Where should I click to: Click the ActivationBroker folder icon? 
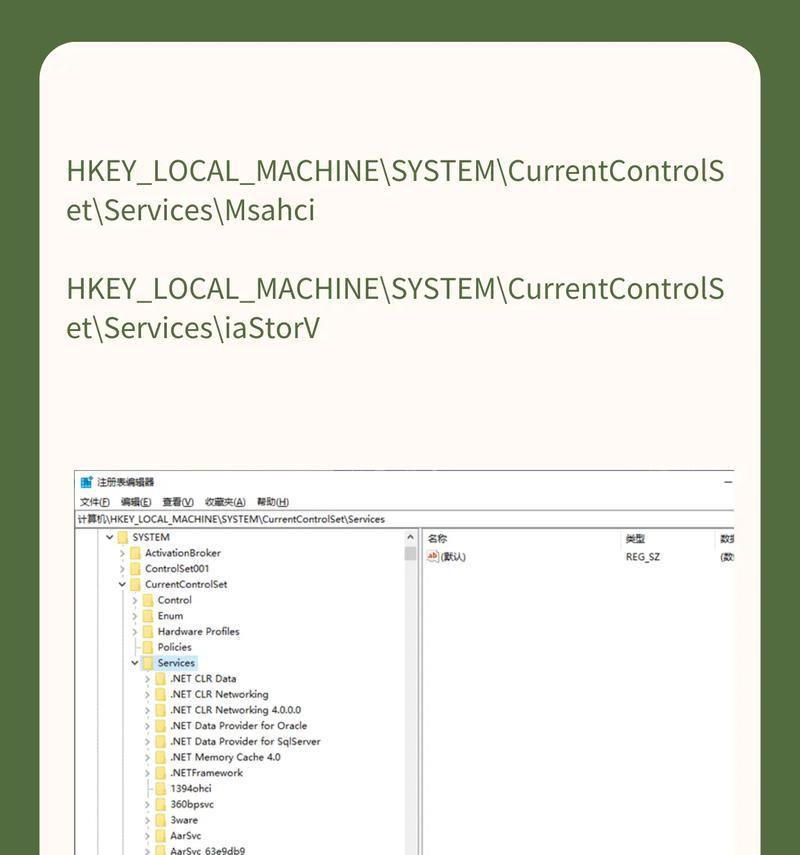[135, 553]
